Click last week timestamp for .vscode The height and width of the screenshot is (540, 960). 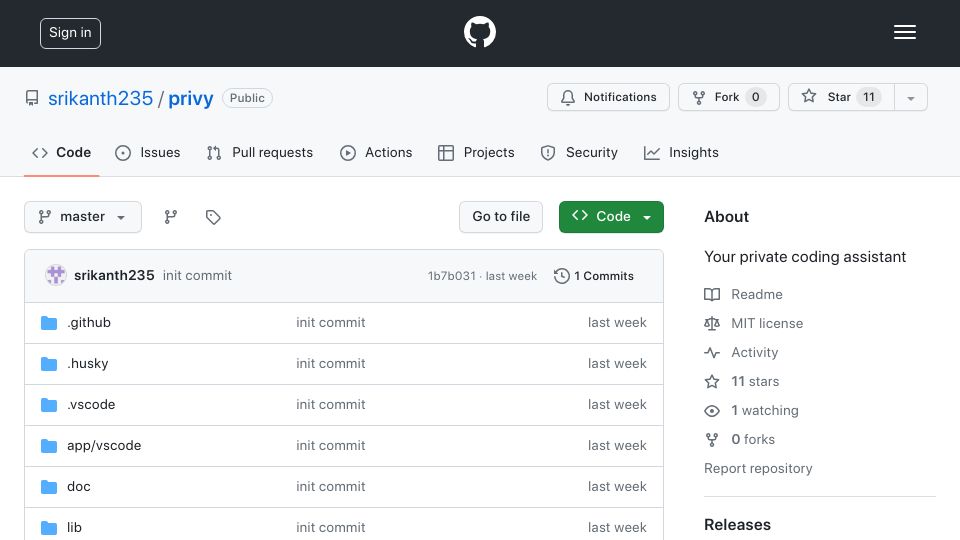coord(617,405)
